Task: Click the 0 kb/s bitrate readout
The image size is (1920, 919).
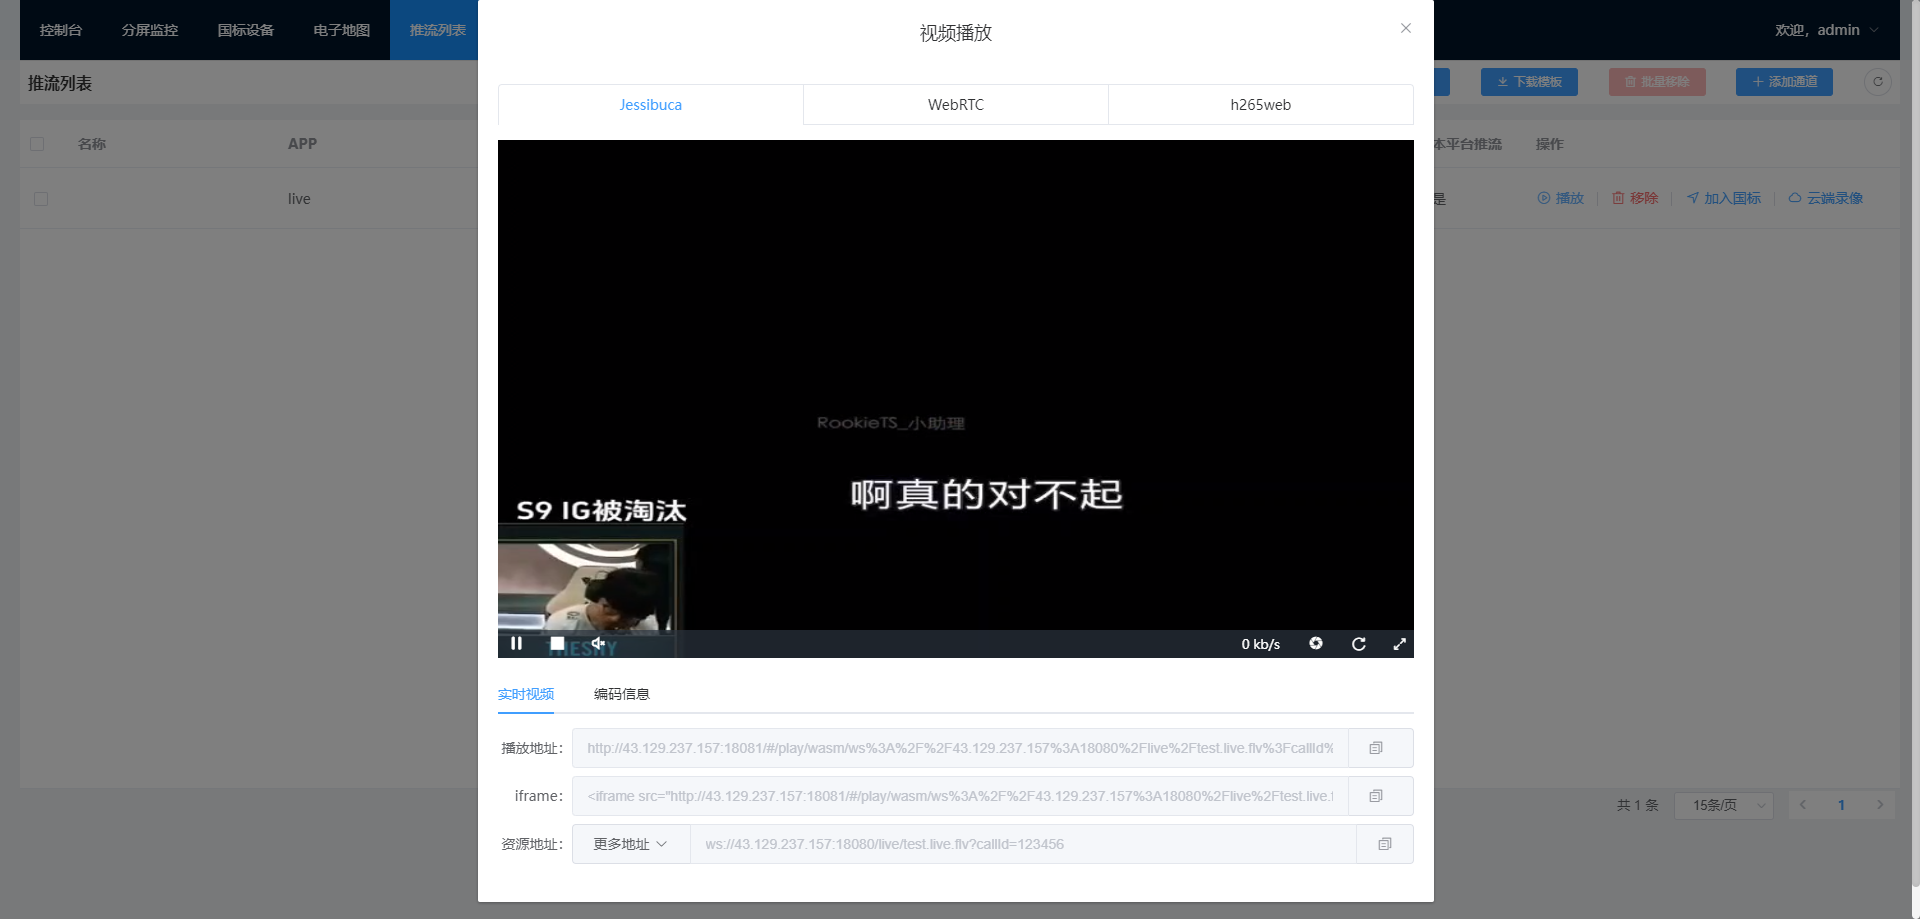Action: pos(1260,644)
